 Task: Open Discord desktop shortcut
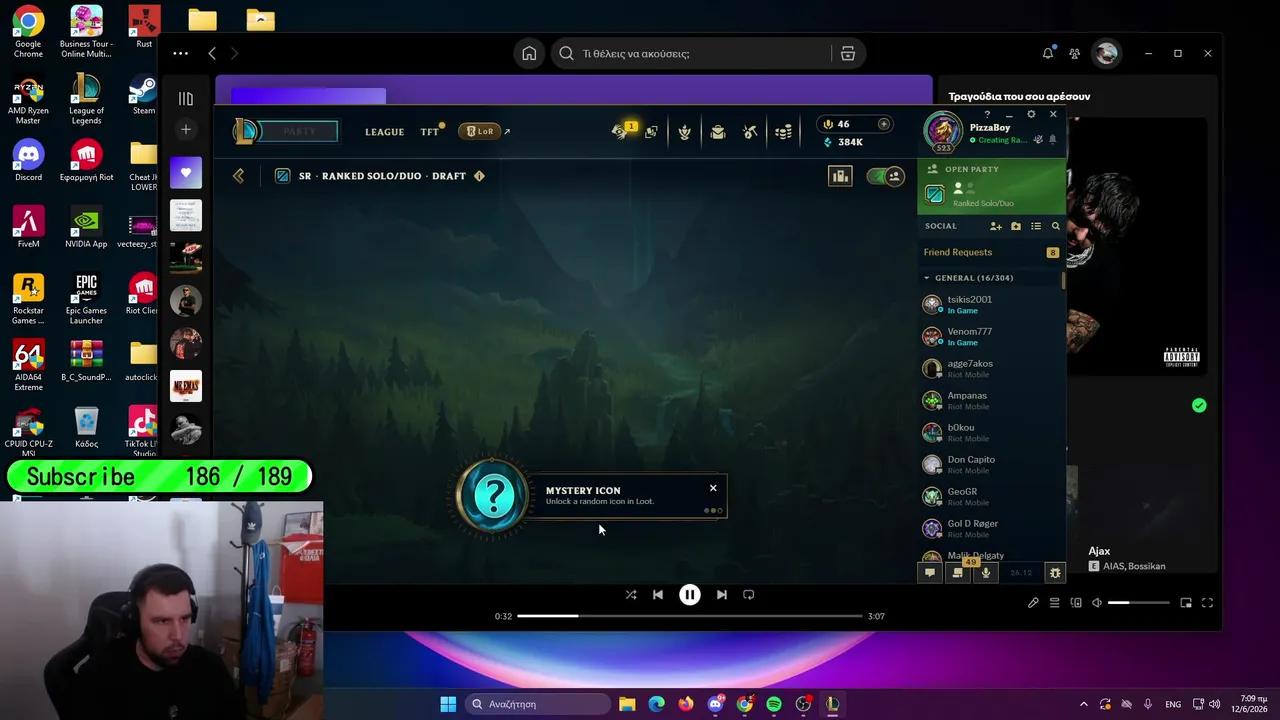pyautogui.click(x=28, y=162)
